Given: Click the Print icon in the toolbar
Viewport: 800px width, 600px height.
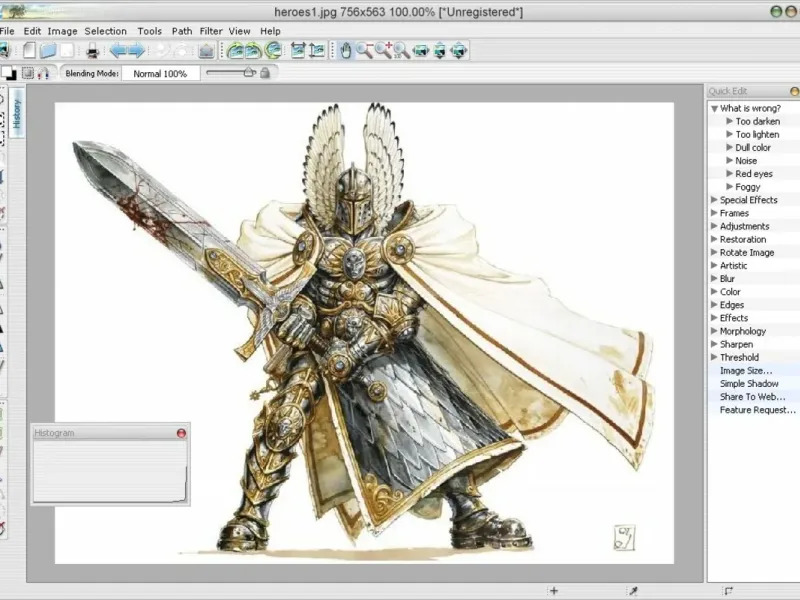Looking at the screenshot, I should click(90, 50).
